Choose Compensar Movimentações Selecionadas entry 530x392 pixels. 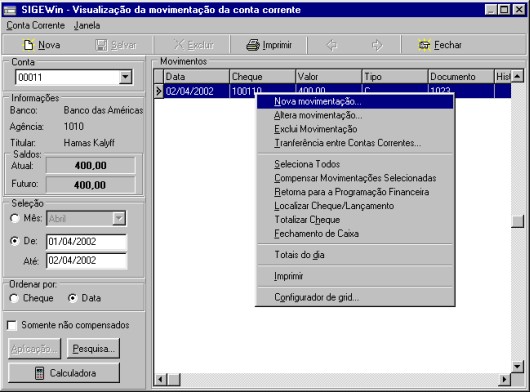(355, 178)
